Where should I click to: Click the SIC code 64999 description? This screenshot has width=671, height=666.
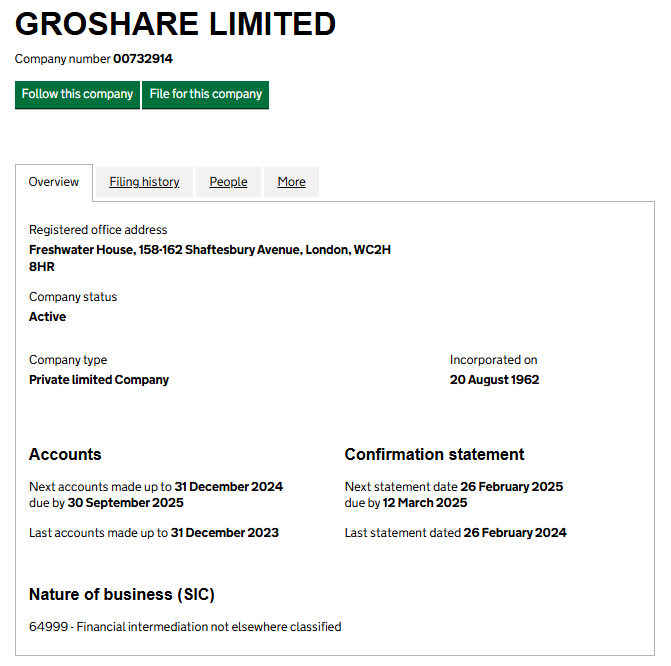click(185, 627)
